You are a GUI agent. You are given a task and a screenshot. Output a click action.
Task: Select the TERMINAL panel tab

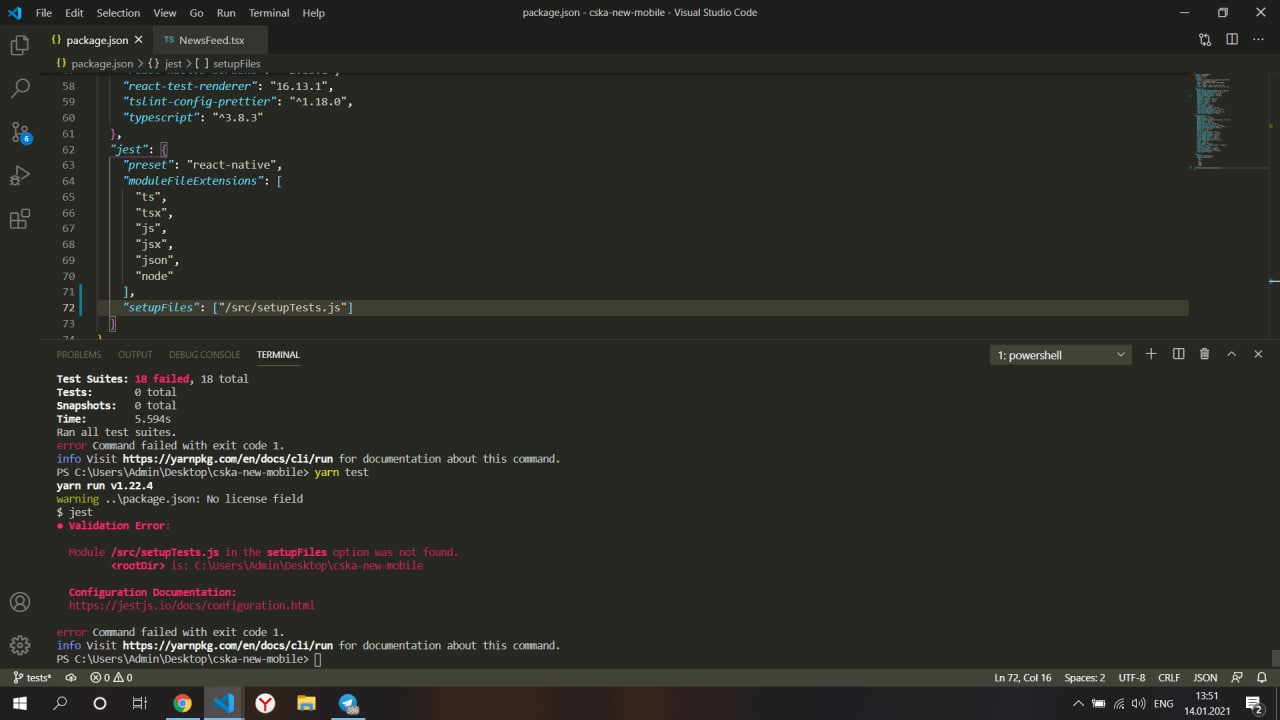[x=278, y=354]
